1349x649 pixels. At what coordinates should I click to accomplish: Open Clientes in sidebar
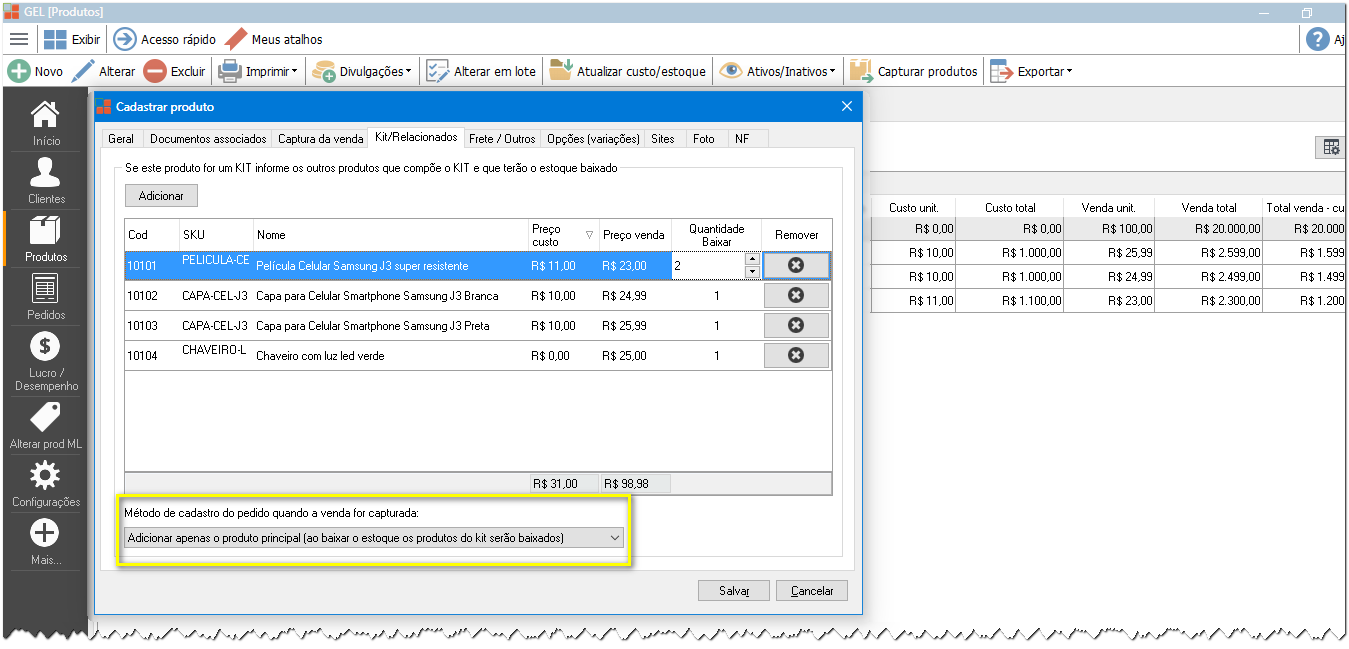tap(46, 181)
